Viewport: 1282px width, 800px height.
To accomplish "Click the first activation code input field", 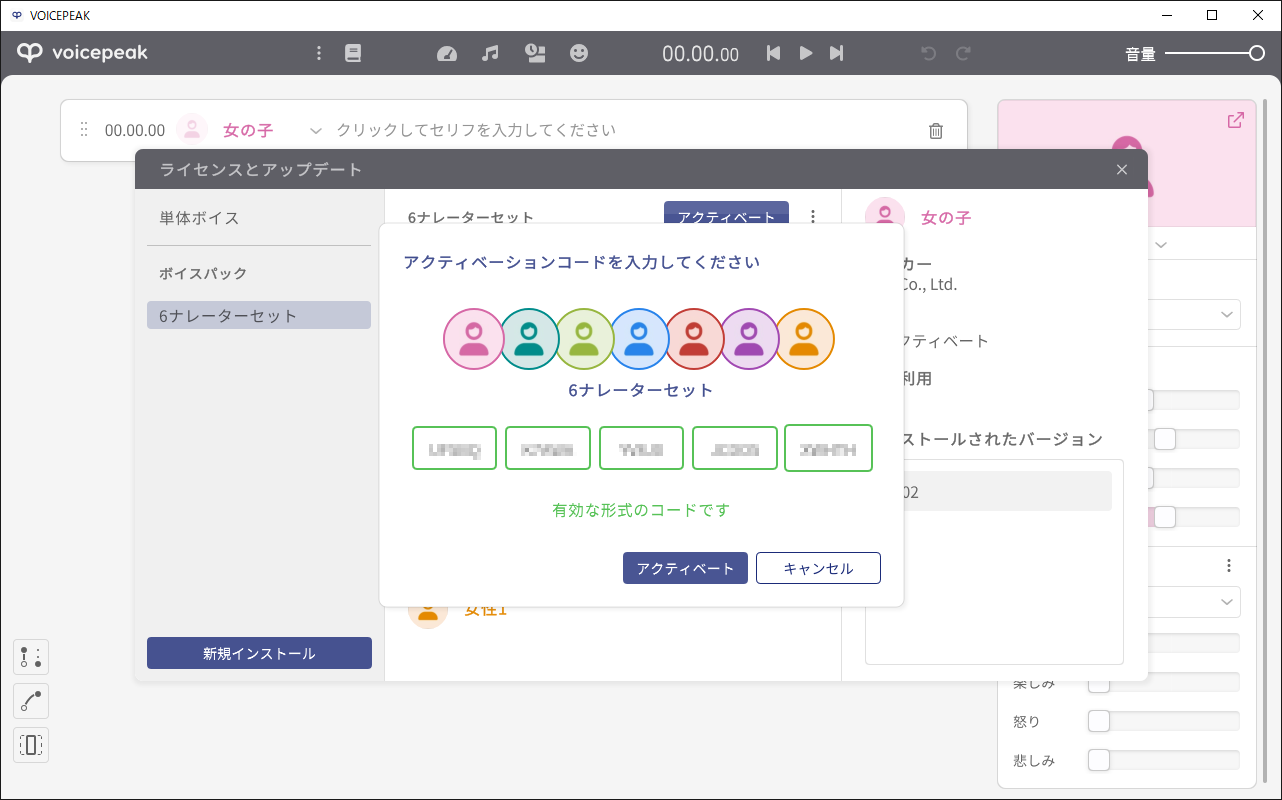I will coord(454,448).
